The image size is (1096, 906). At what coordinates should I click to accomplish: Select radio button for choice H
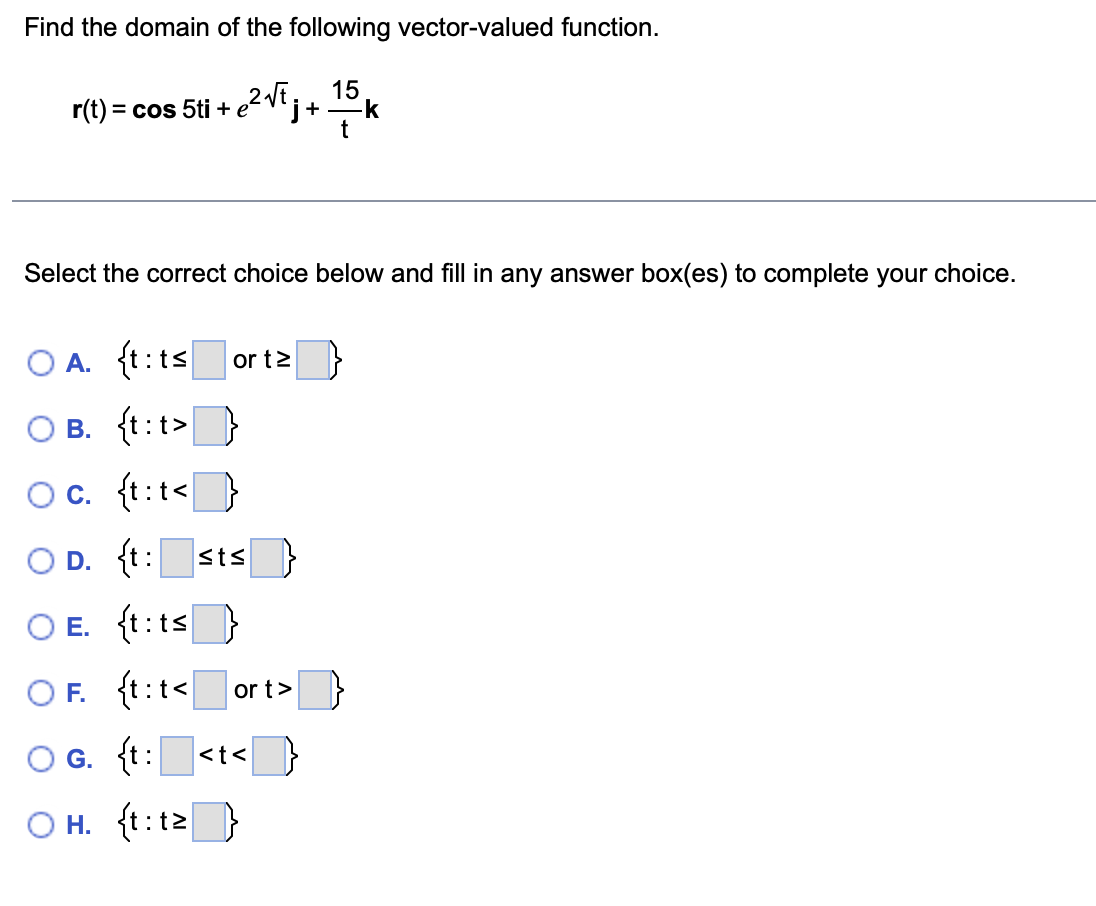point(41,822)
